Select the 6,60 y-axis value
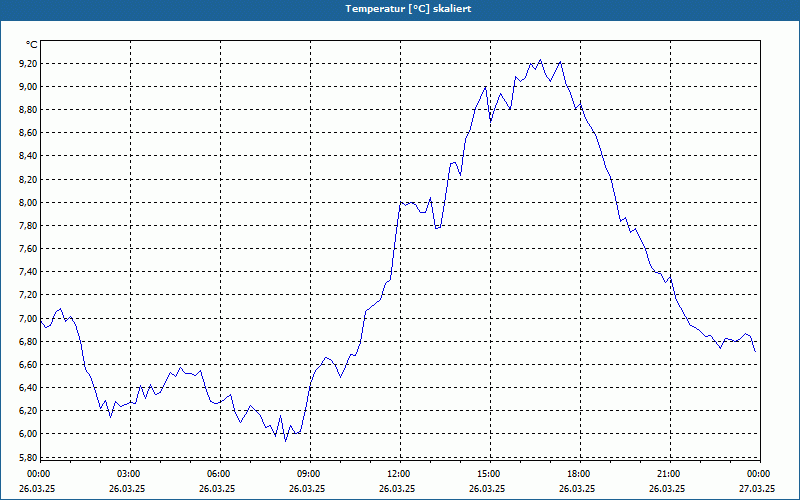The height and width of the screenshot is (500, 800). click(x=28, y=364)
